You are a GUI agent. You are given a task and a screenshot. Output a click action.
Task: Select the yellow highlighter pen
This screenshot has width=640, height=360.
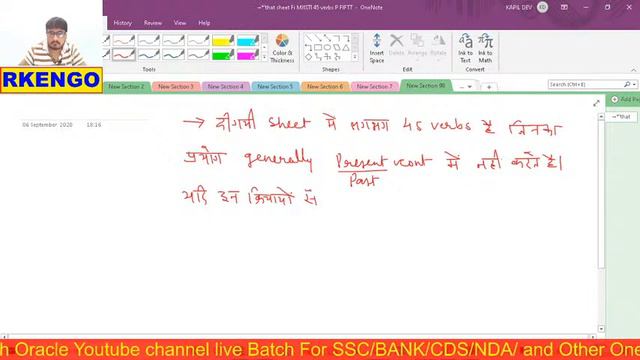223,40
